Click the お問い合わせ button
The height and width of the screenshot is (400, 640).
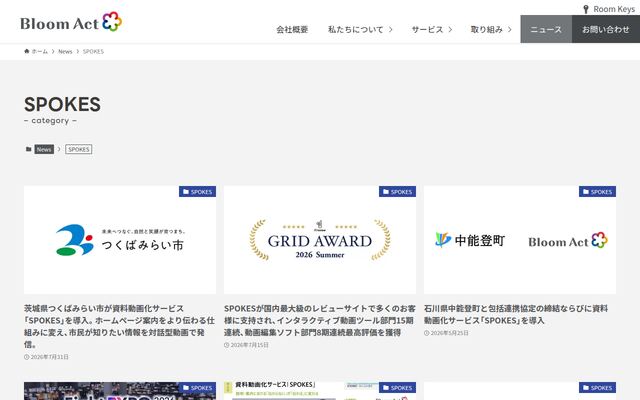606,29
